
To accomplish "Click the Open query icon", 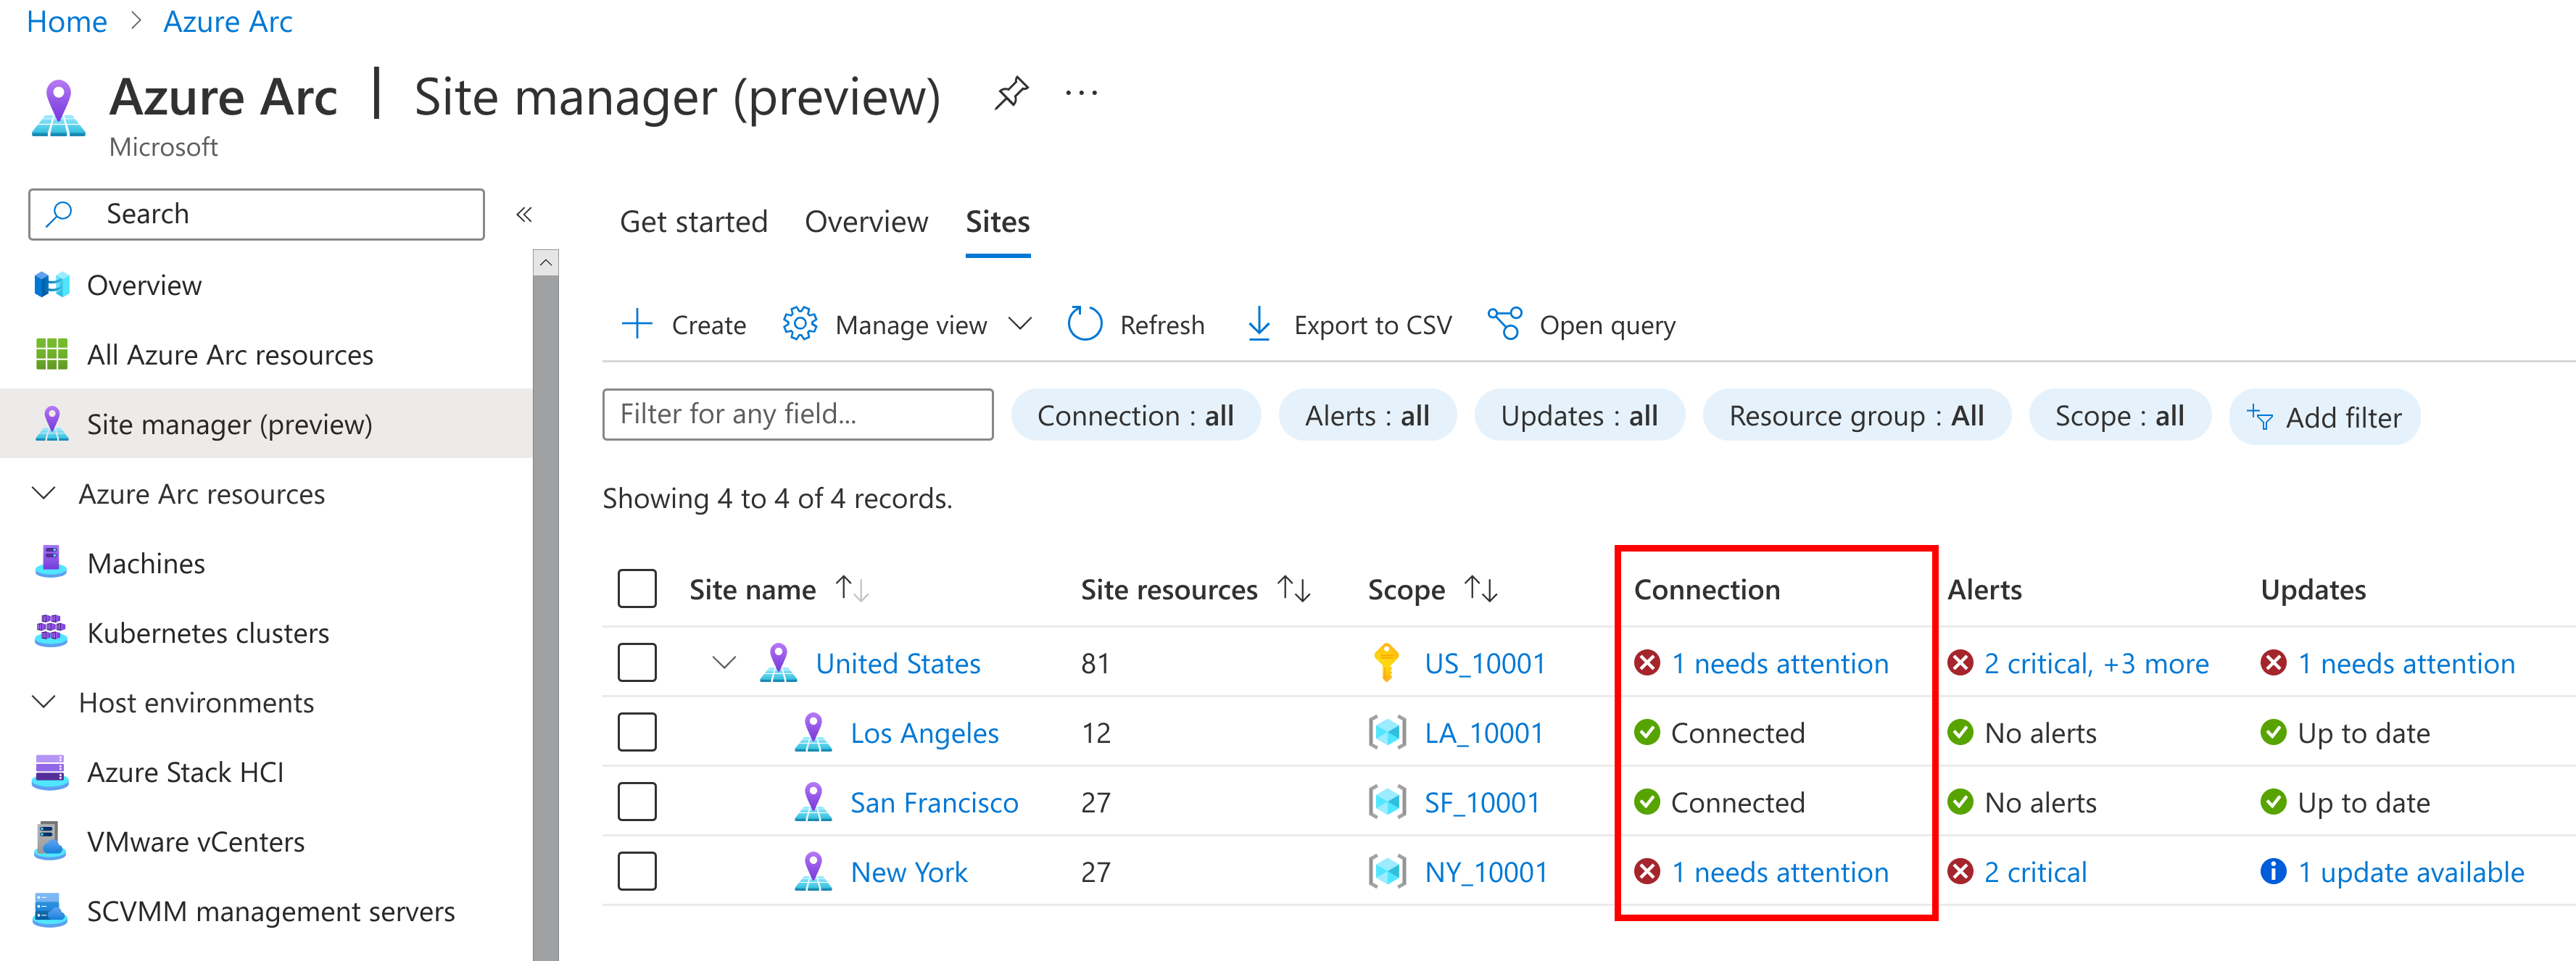I will click(x=1504, y=324).
